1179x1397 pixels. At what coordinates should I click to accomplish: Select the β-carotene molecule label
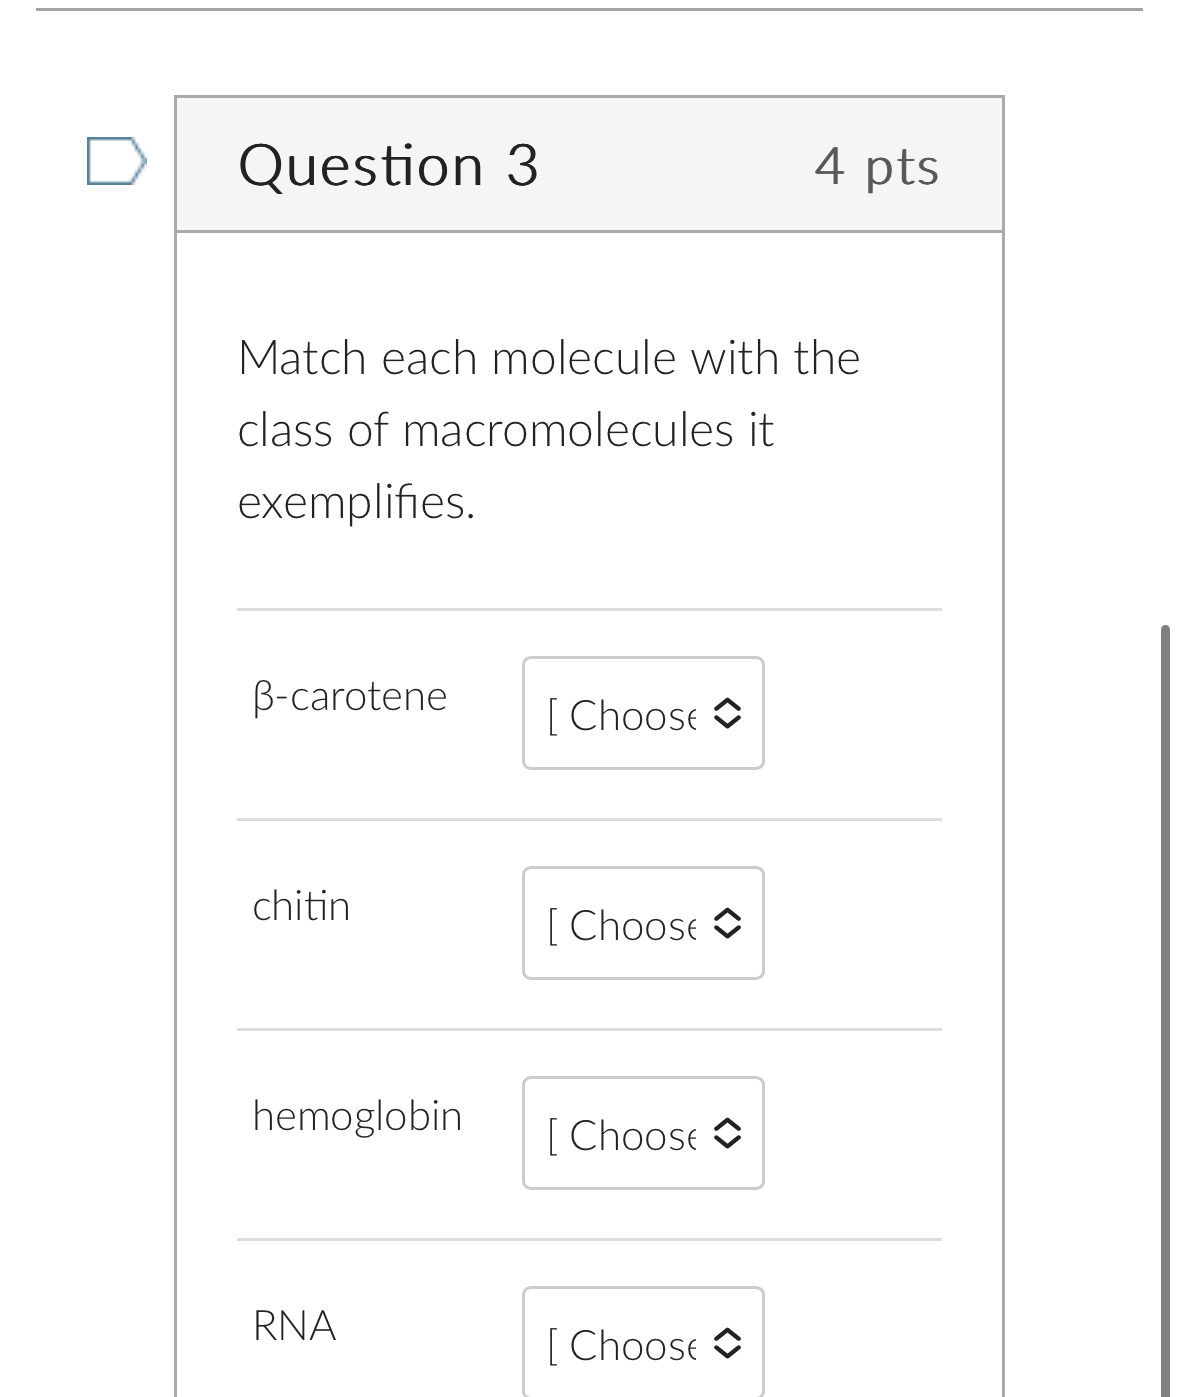pos(351,696)
